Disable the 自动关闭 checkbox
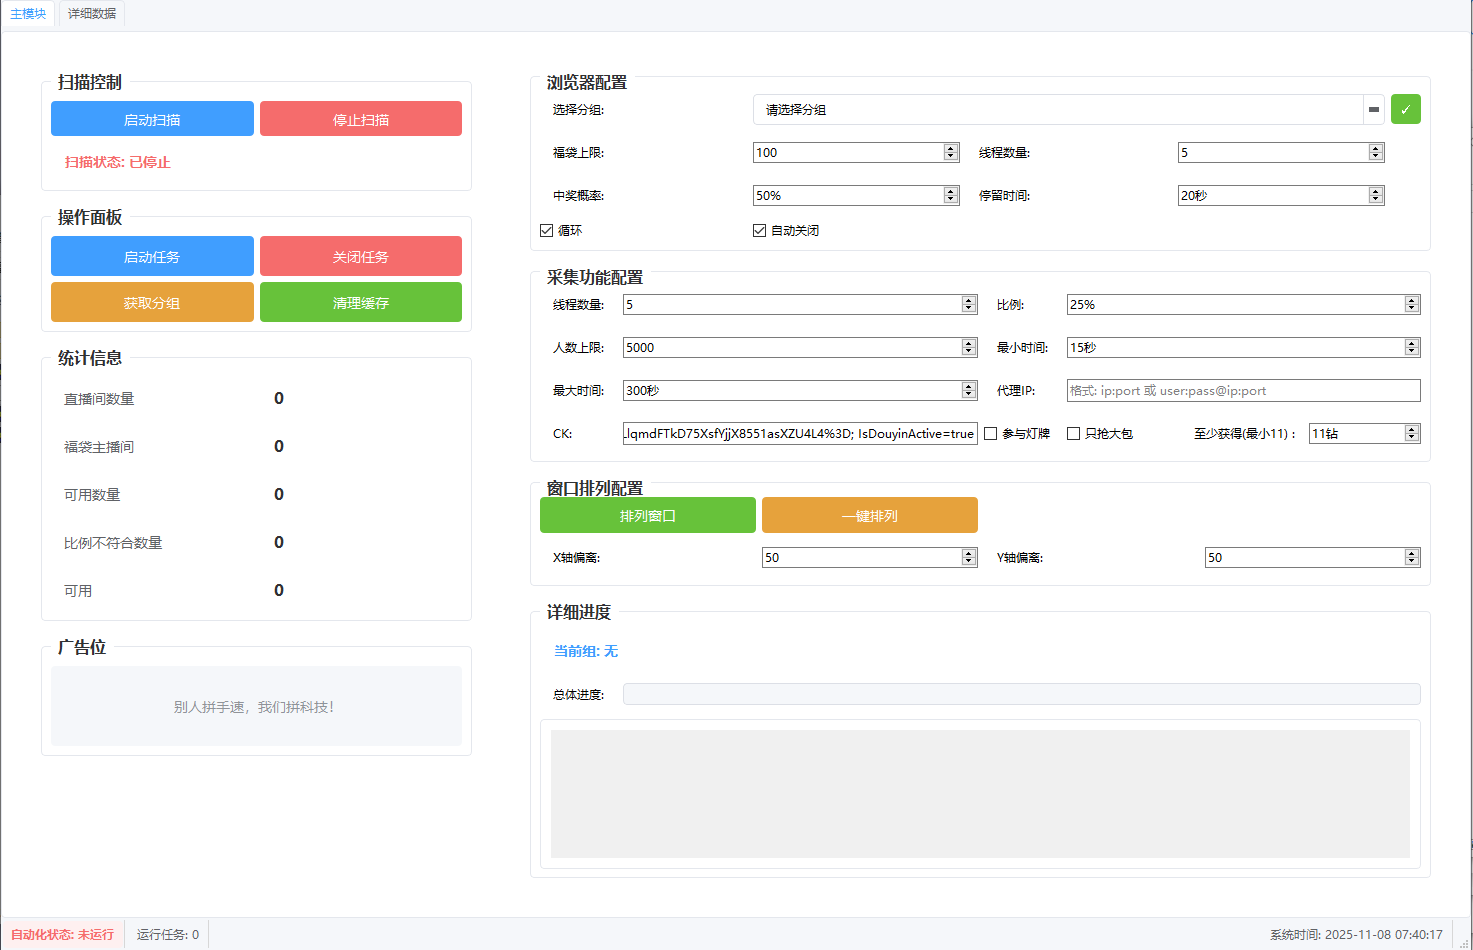Viewport: 1473px width, 950px height. click(x=759, y=229)
